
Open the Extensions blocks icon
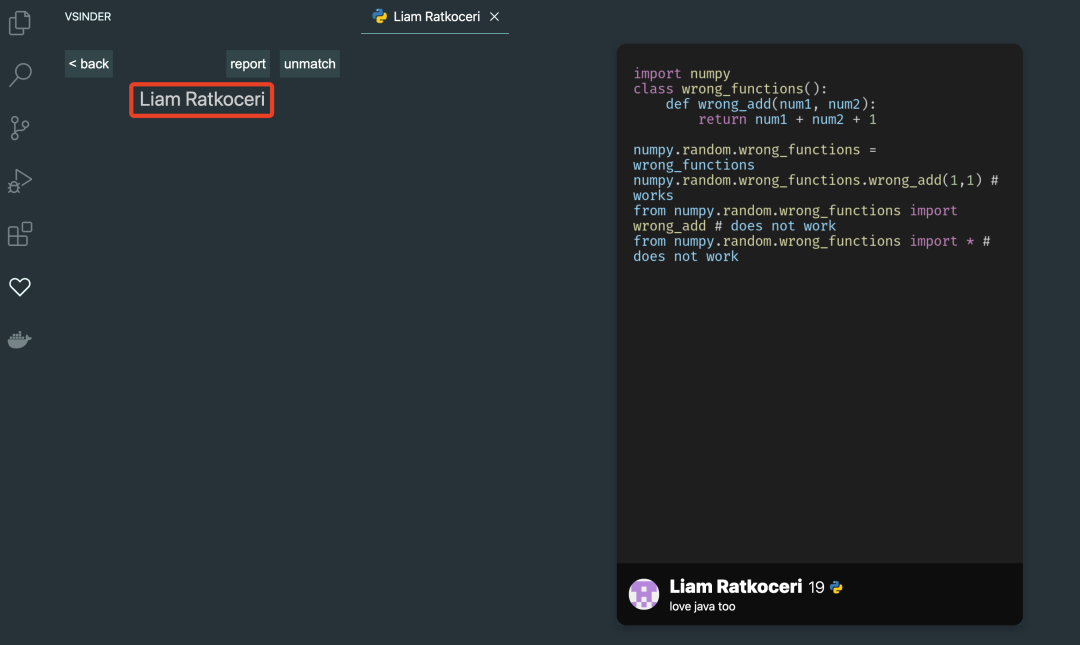[x=20, y=234]
